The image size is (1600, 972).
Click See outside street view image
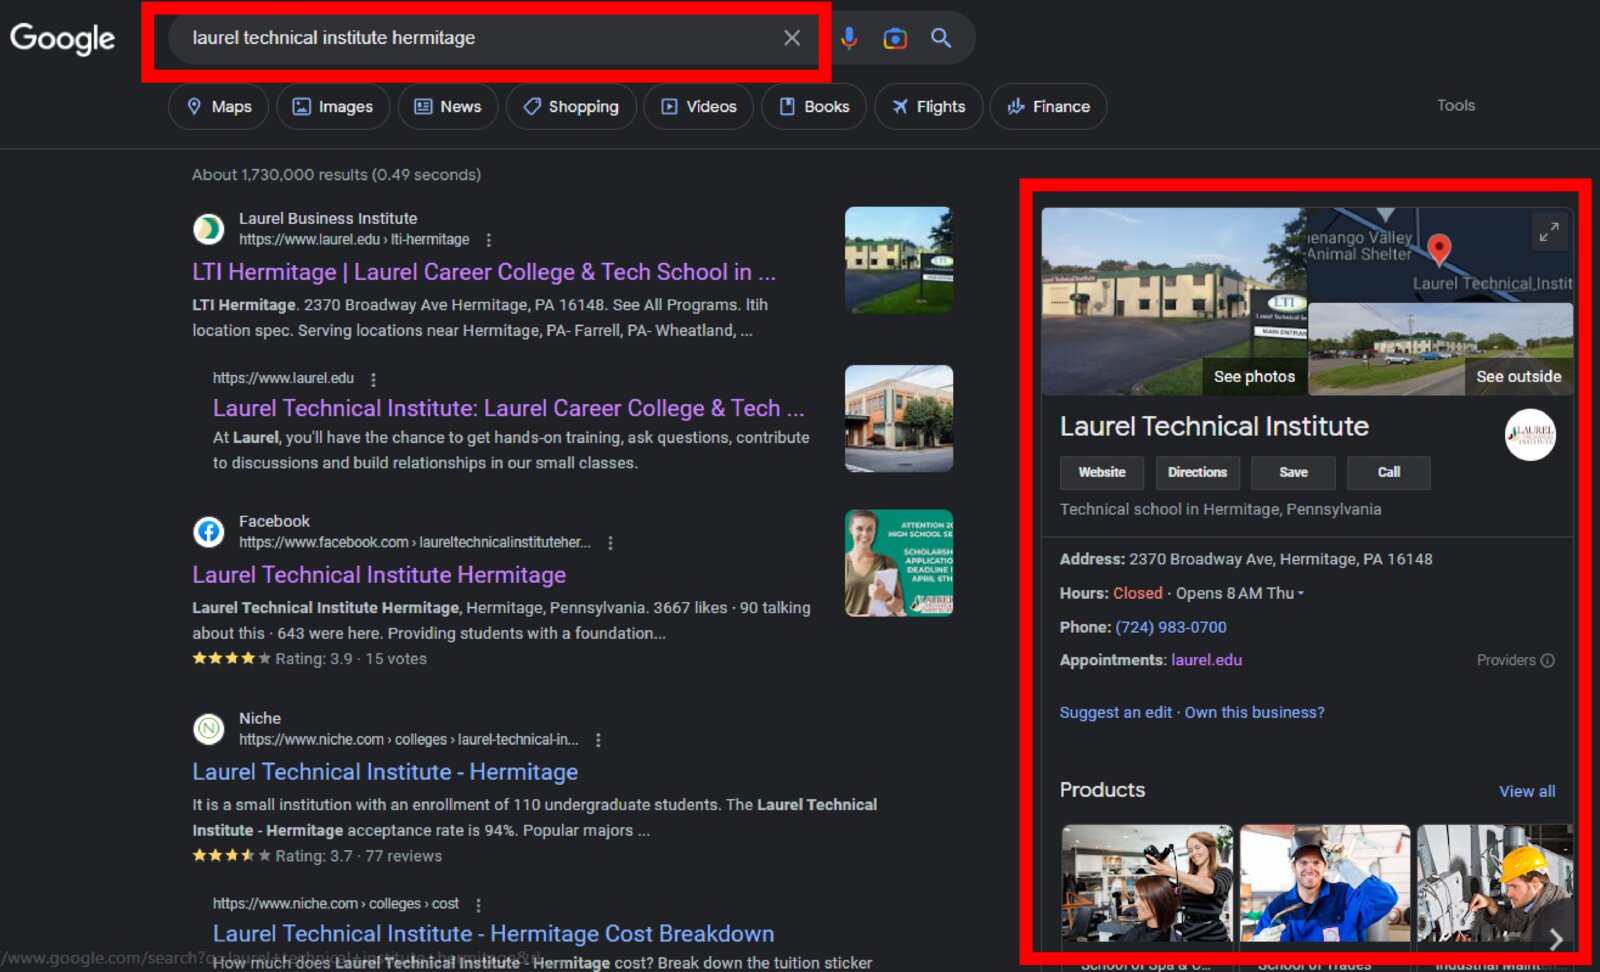pos(1518,376)
